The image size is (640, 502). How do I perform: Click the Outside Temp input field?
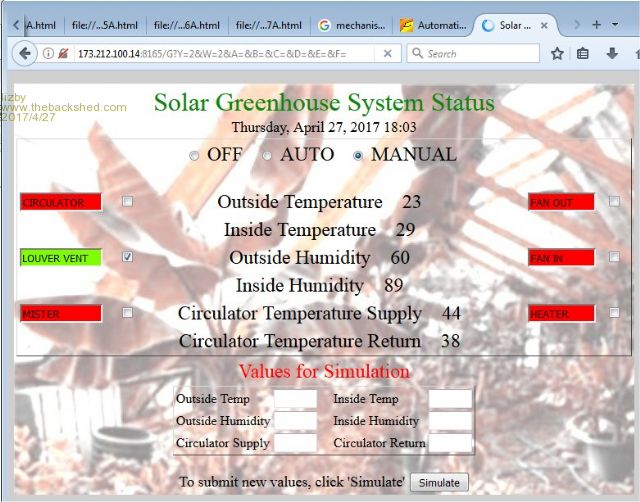pyautogui.click(x=295, y=399)
